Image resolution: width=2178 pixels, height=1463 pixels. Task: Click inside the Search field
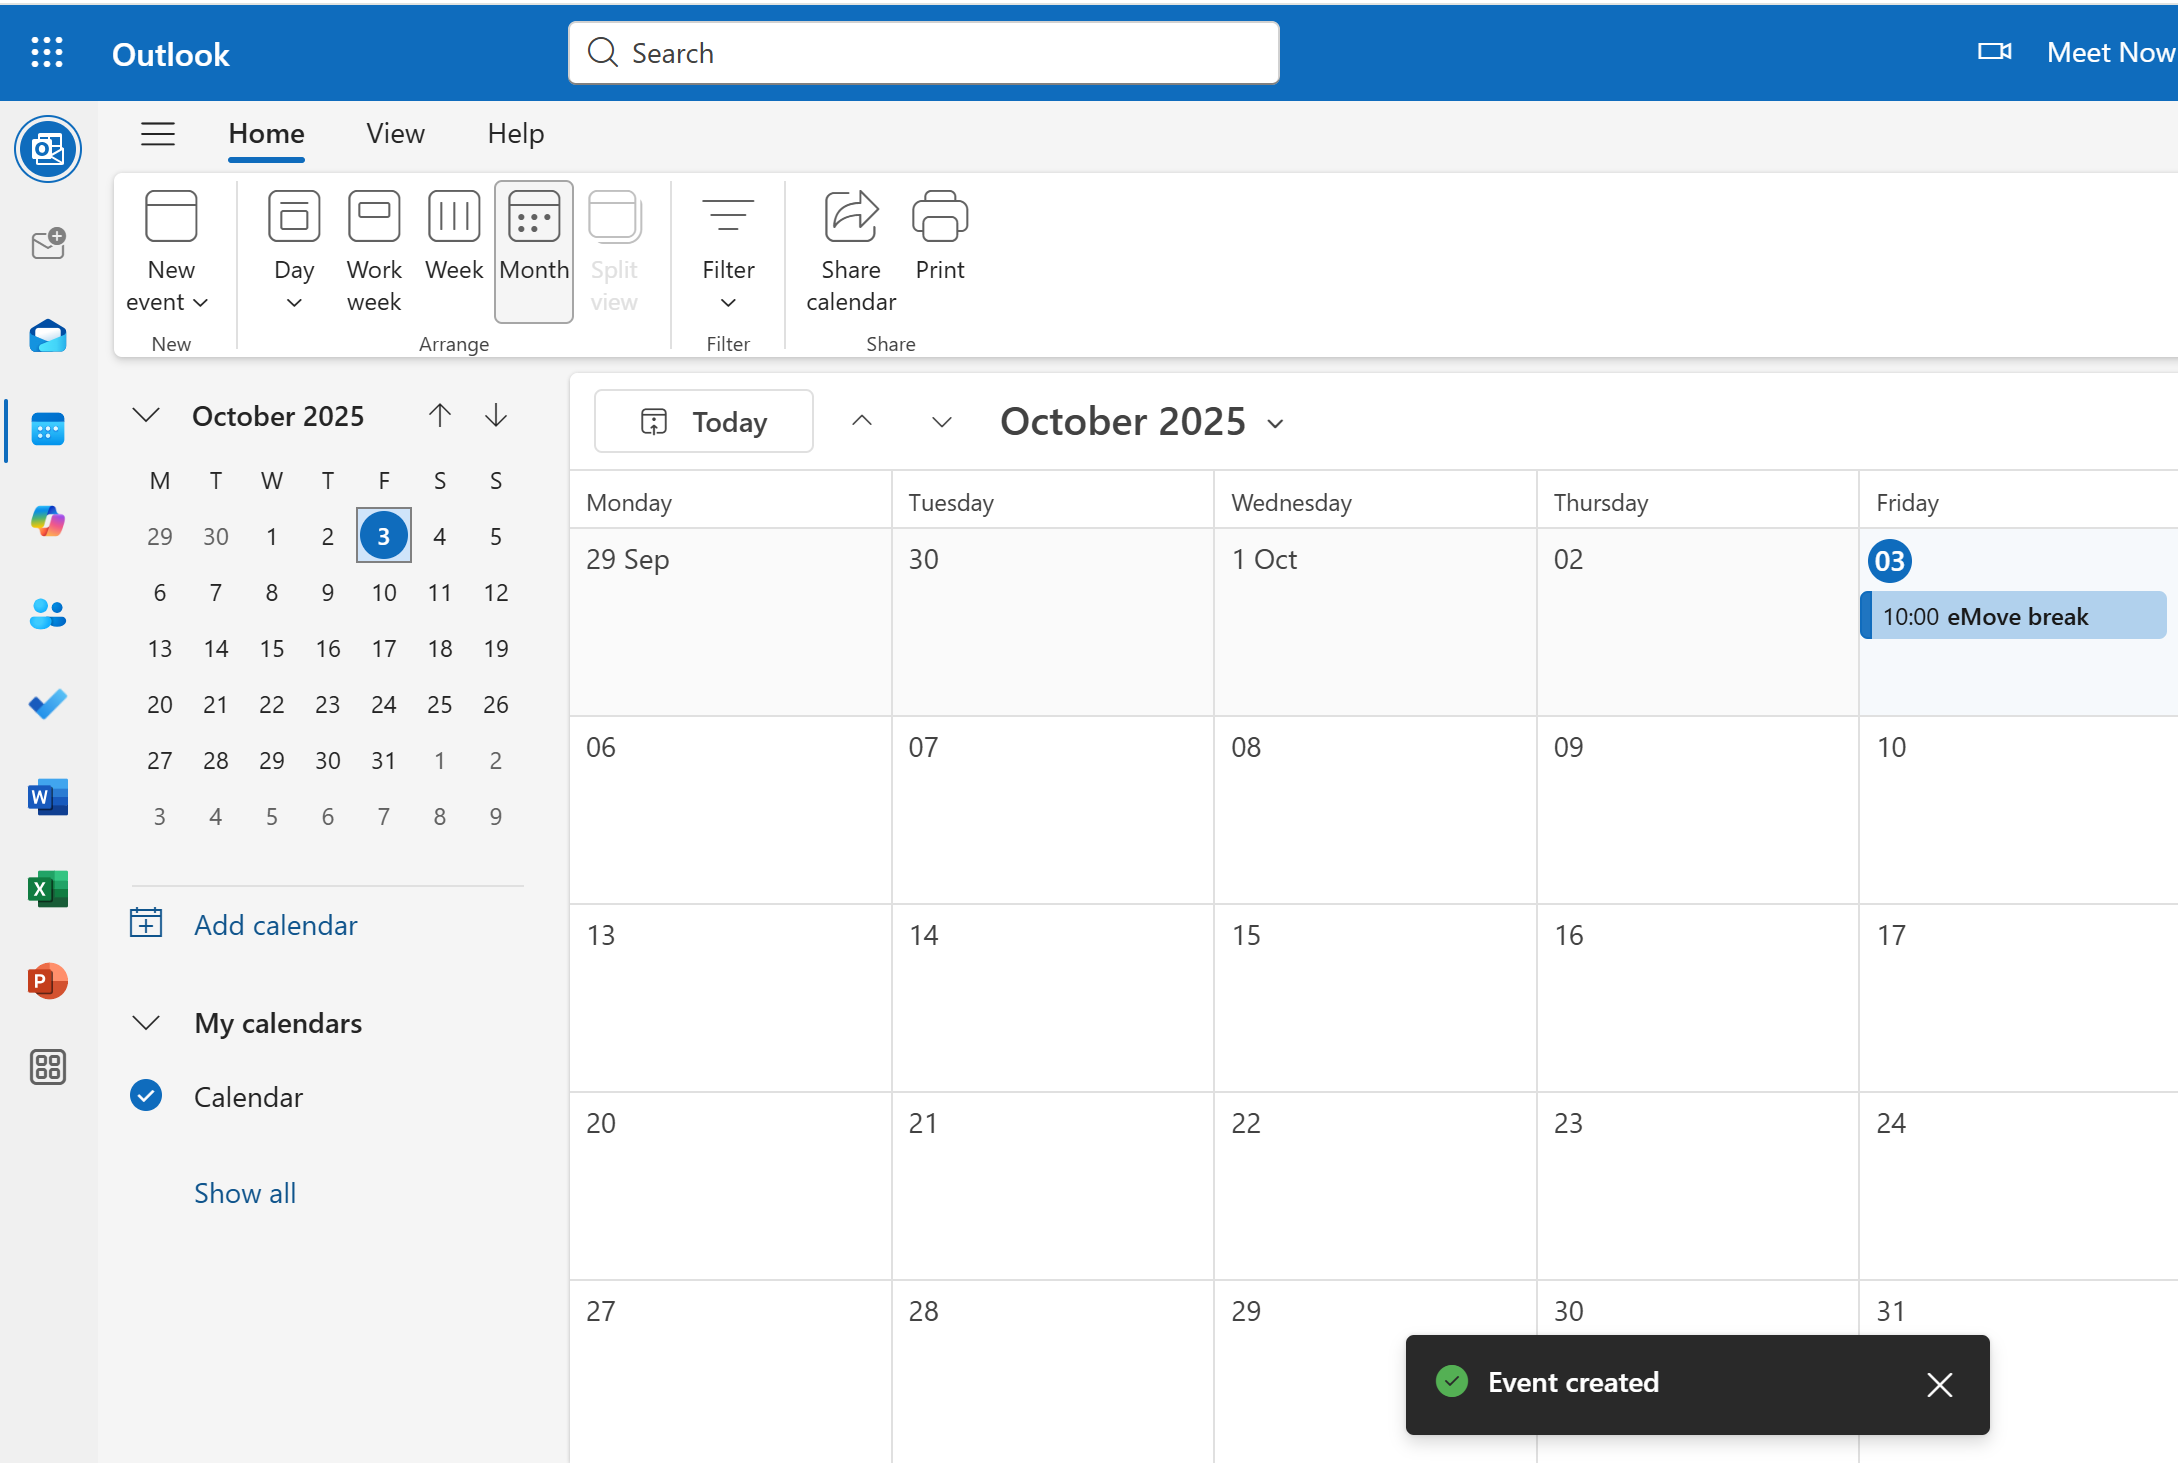click(x=923, y=52)
